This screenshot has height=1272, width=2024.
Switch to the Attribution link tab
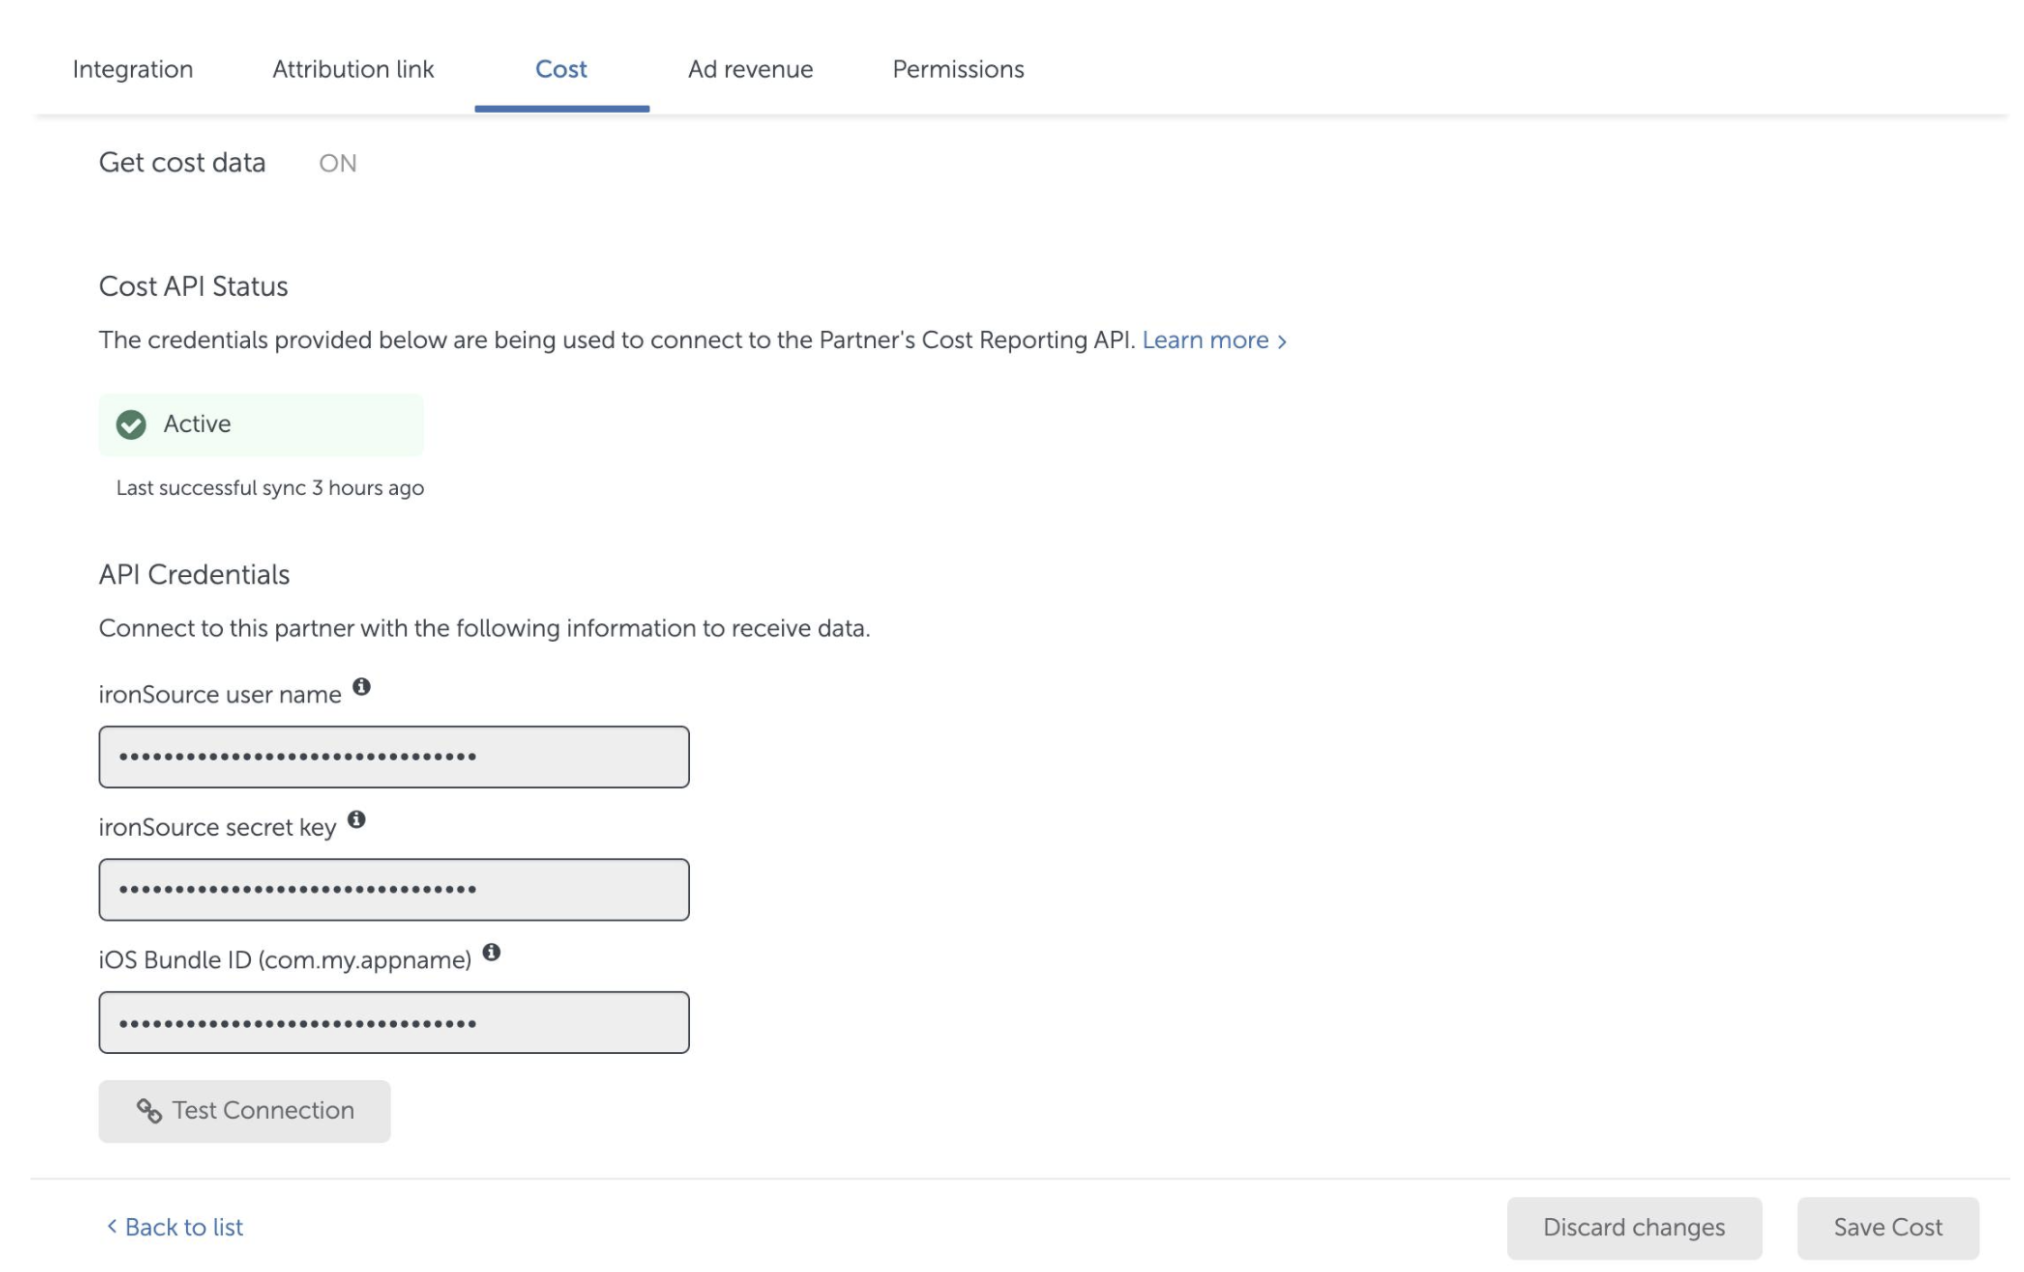pyautogui.click(x=353, y=67)
